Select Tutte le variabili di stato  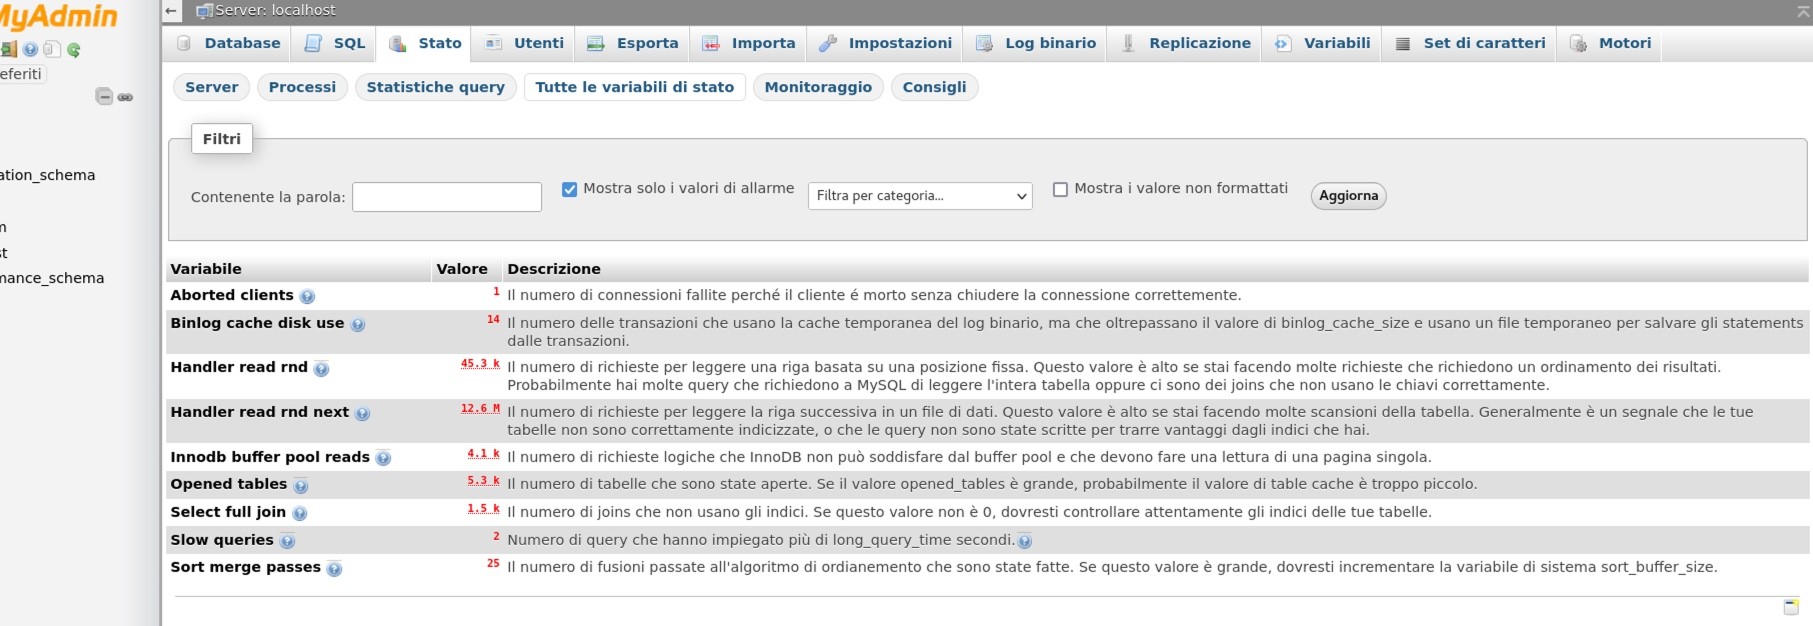pos(634,87)
